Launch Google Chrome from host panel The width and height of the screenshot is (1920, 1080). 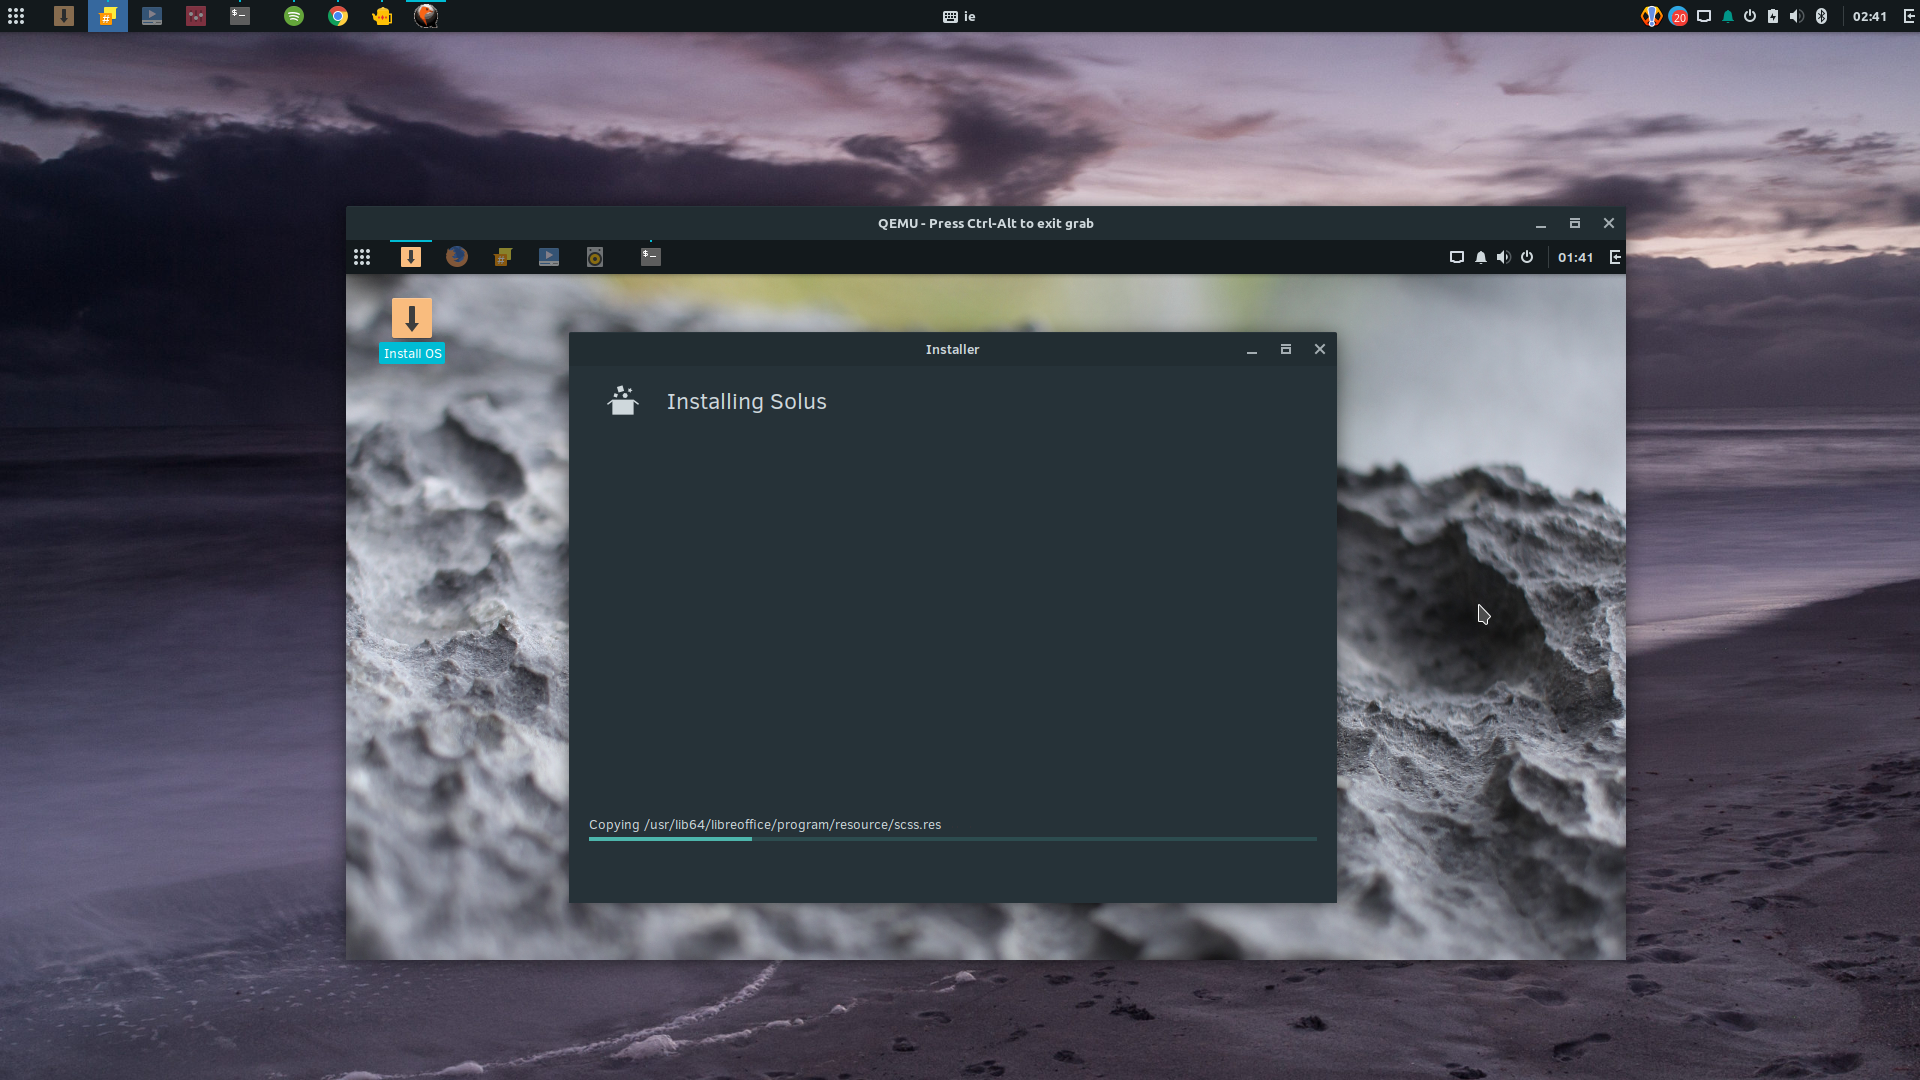pos(338,16)
